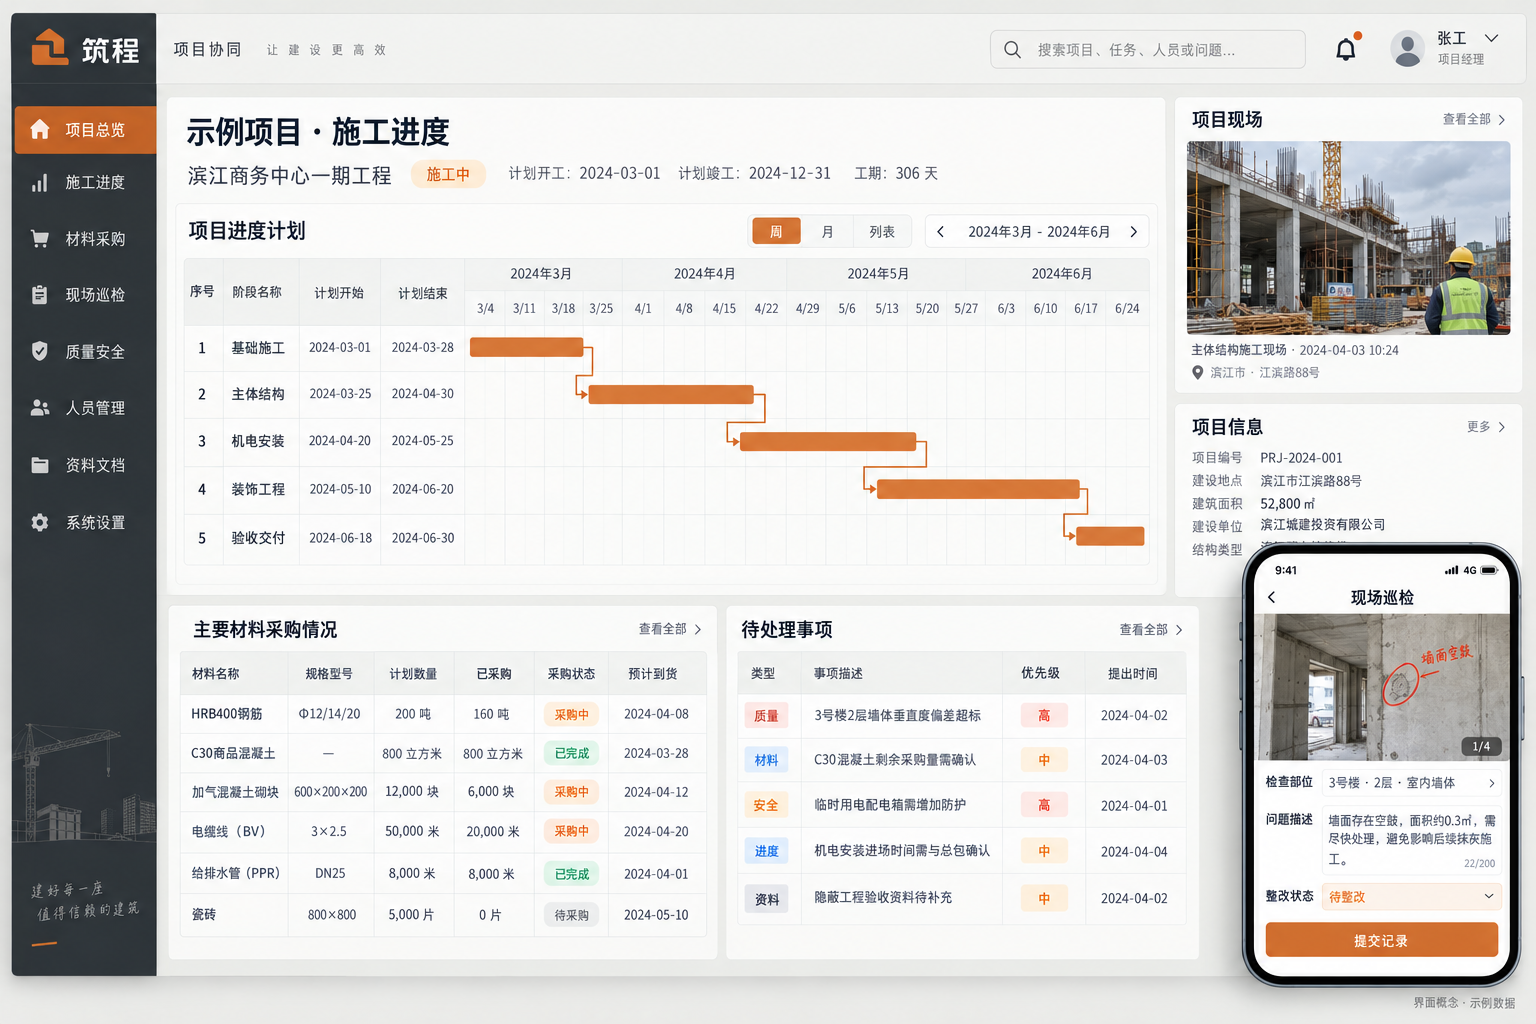This screenshot has height=1024, width=1536.
Task: Click 已完成 status for C30商品混凝土
Action: click(571, 753)
